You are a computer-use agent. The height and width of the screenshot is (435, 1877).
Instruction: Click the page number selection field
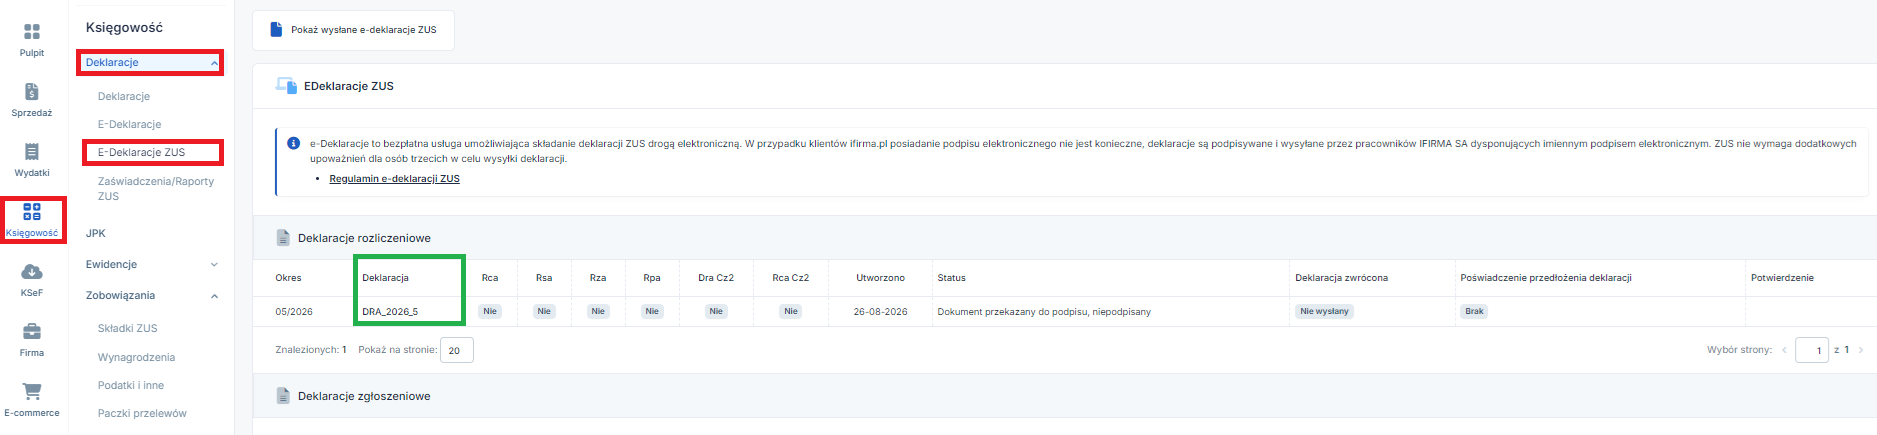point(1812,350)
